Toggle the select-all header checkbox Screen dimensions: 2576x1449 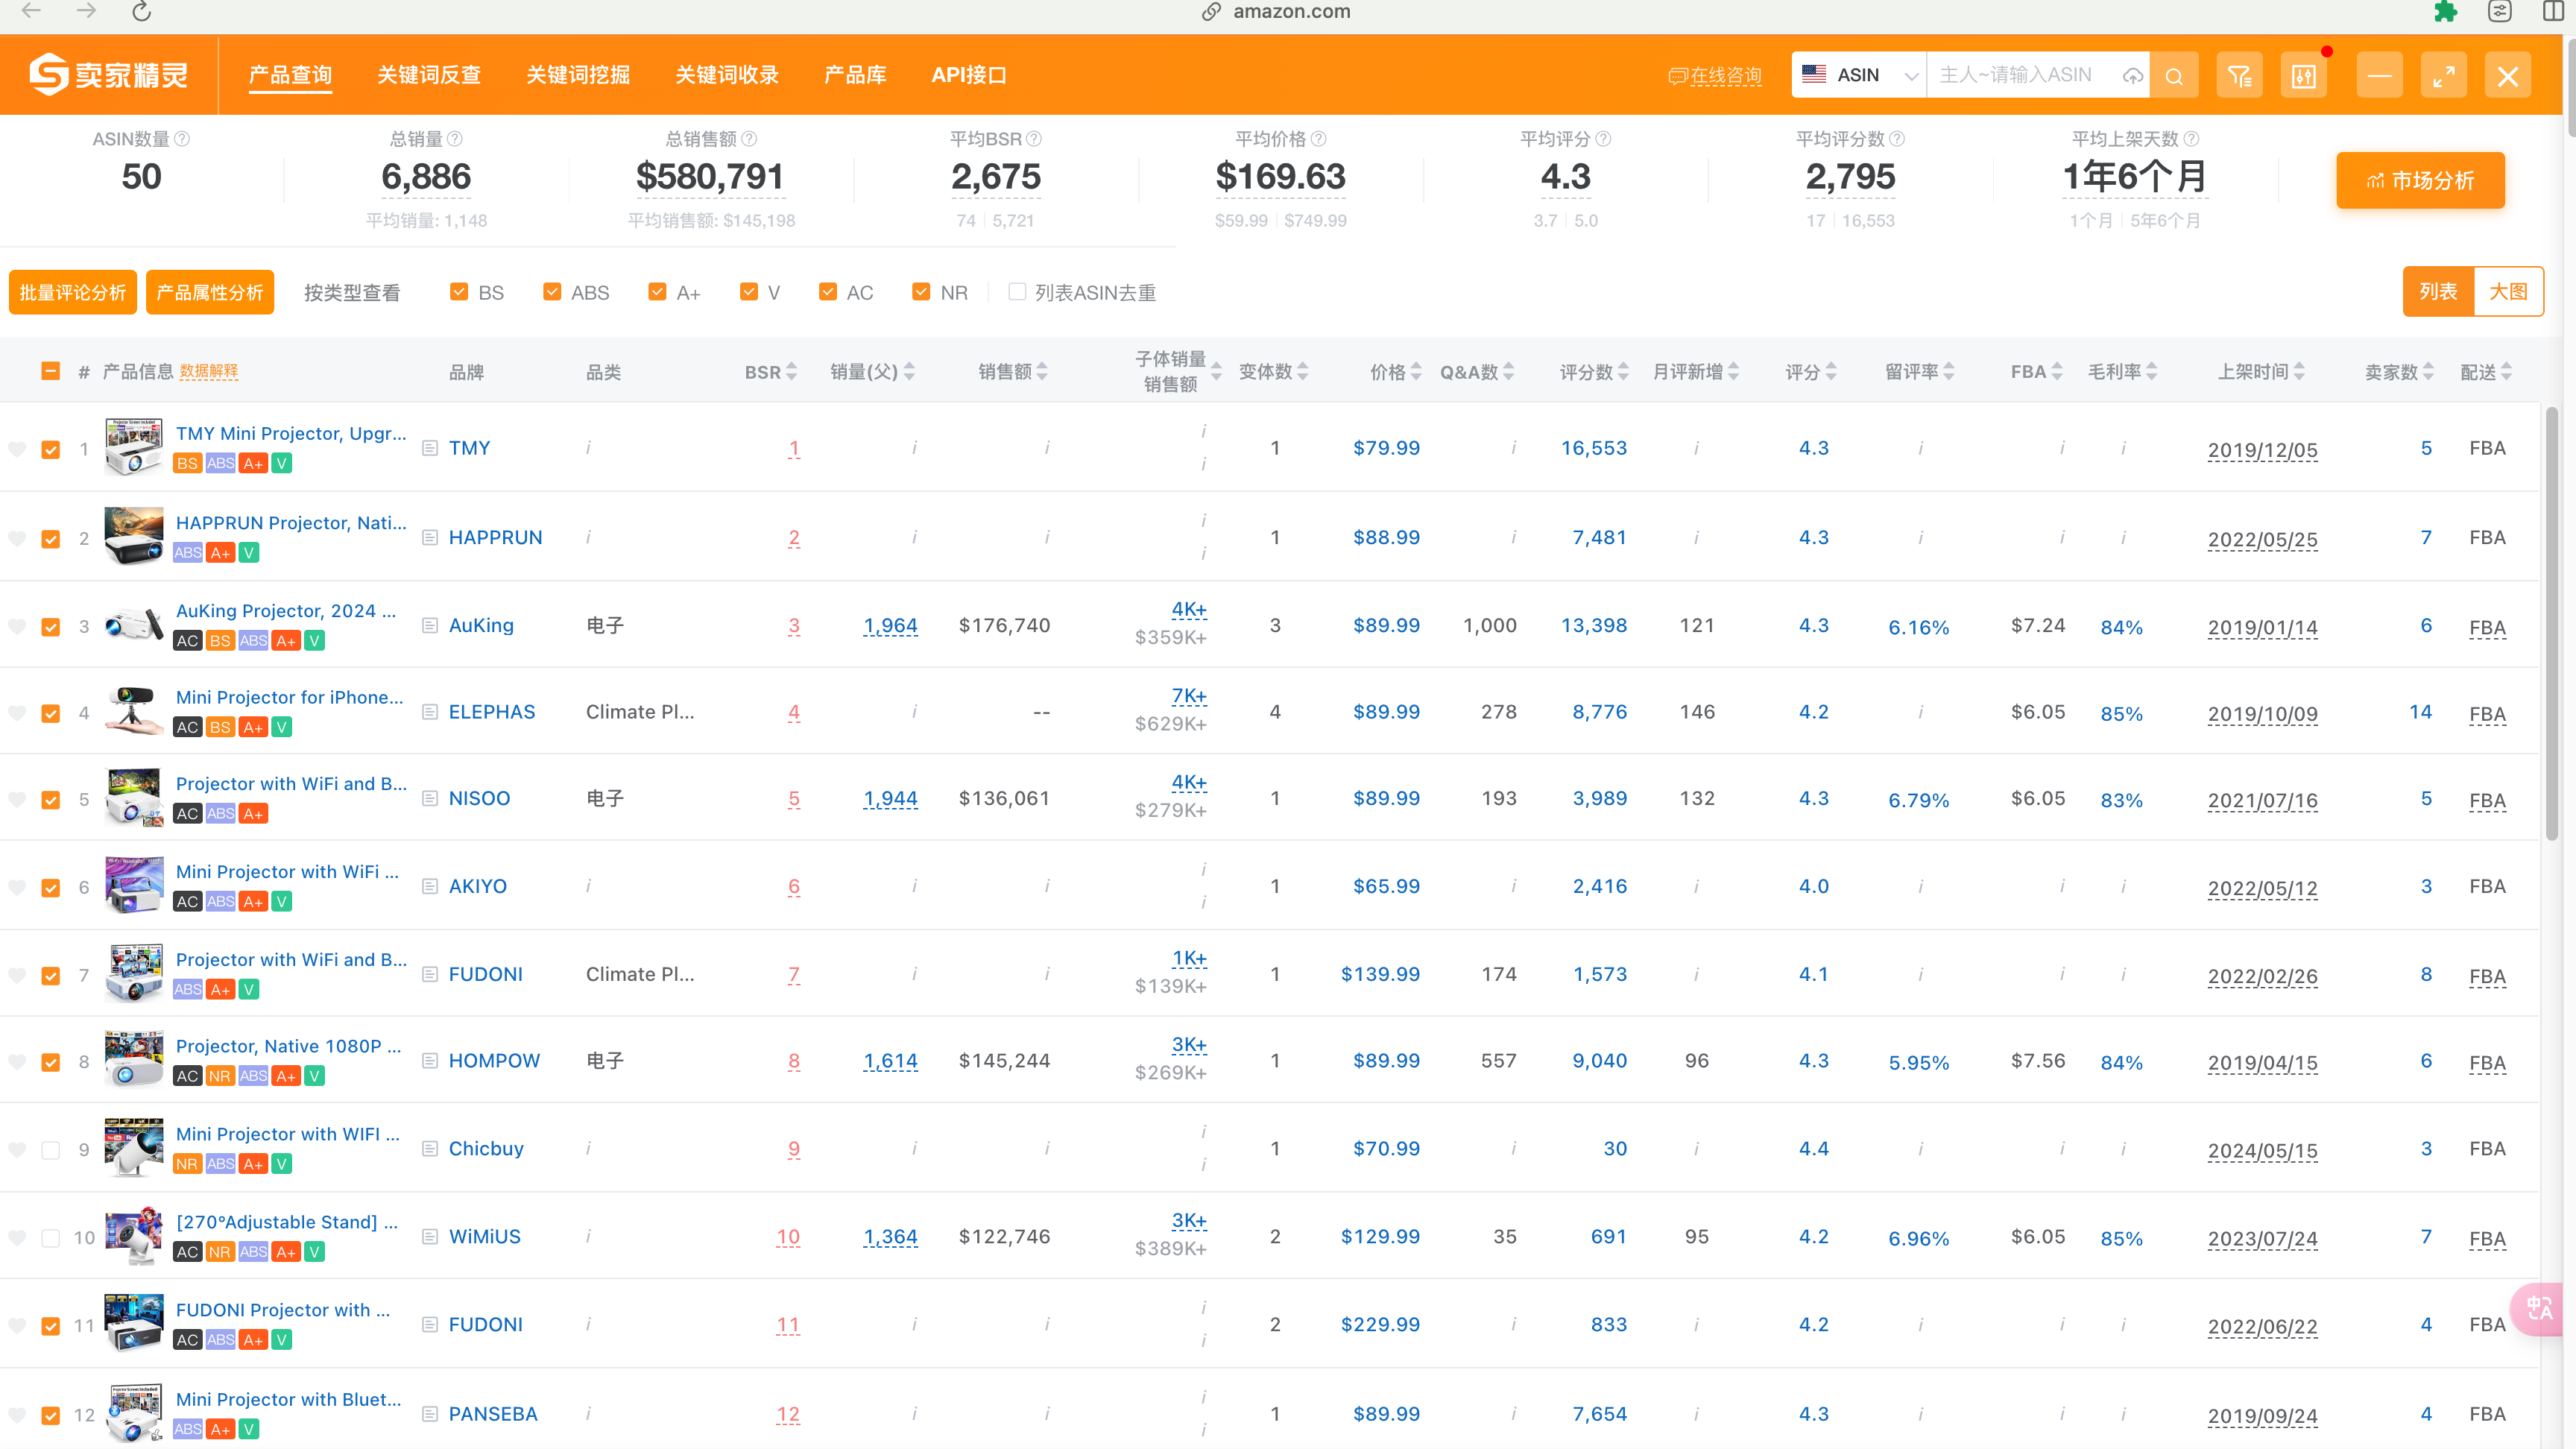coord(51,371)
